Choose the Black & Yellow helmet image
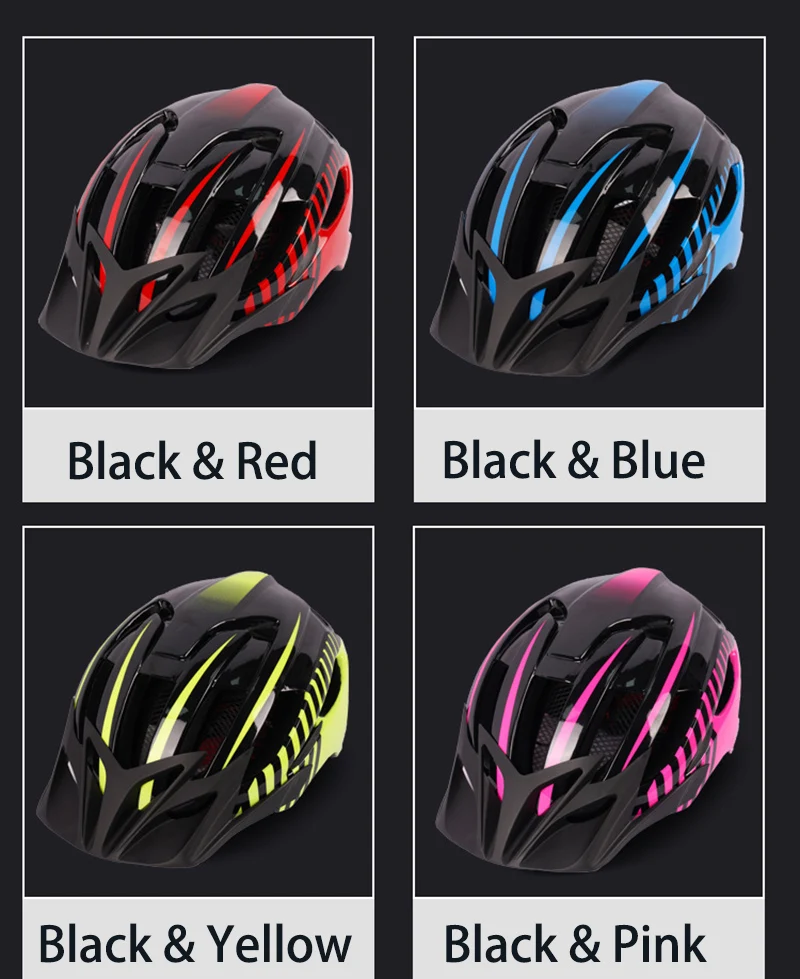This screenshot has height=979, width=800. (198, 712)
